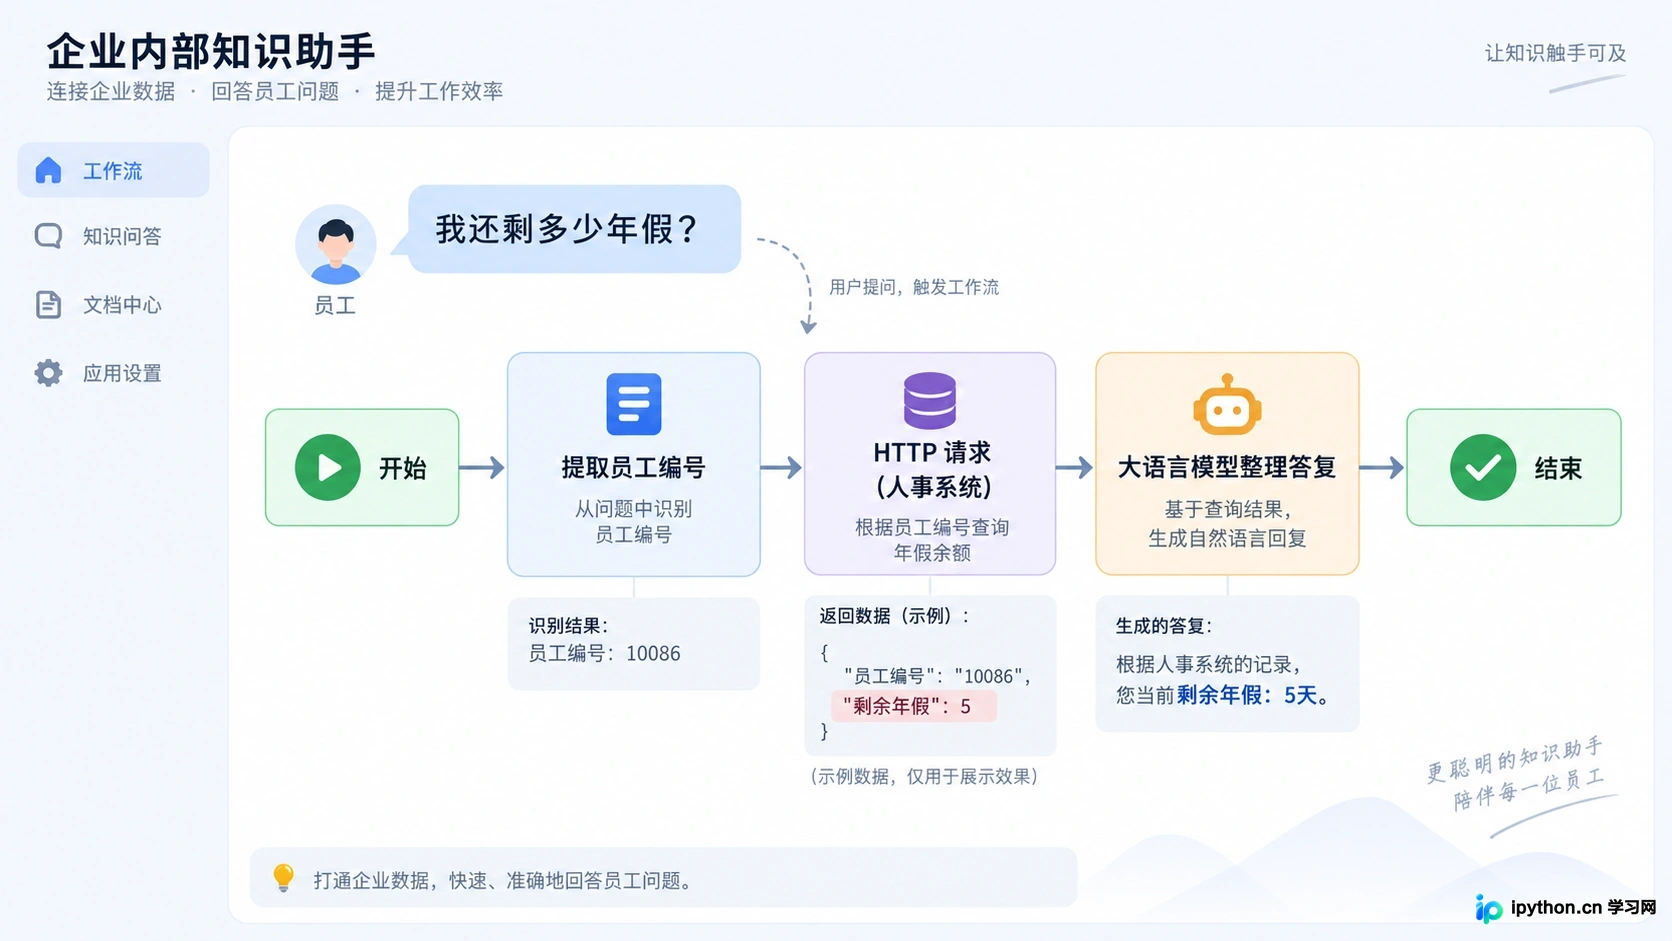This screenshot has height=941, width=1672.
Task: Click the chat bubble icon beside 知识问答
Action: pyautogui.click(x=48, y=236)
